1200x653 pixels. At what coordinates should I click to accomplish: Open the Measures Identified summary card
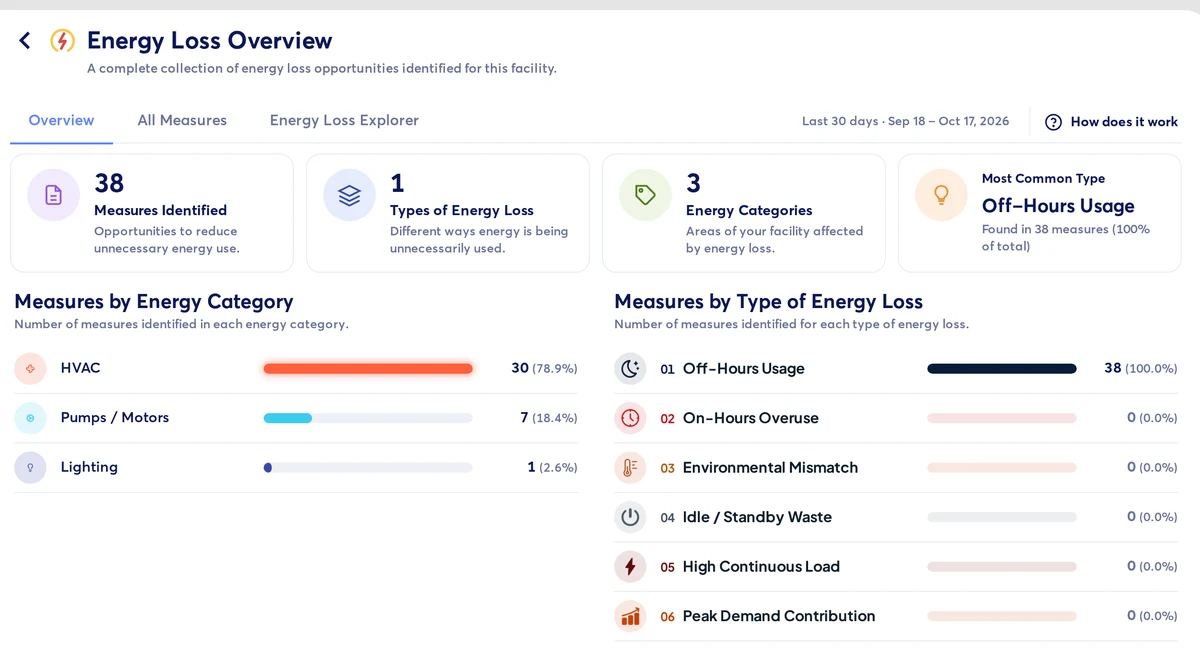152,213
